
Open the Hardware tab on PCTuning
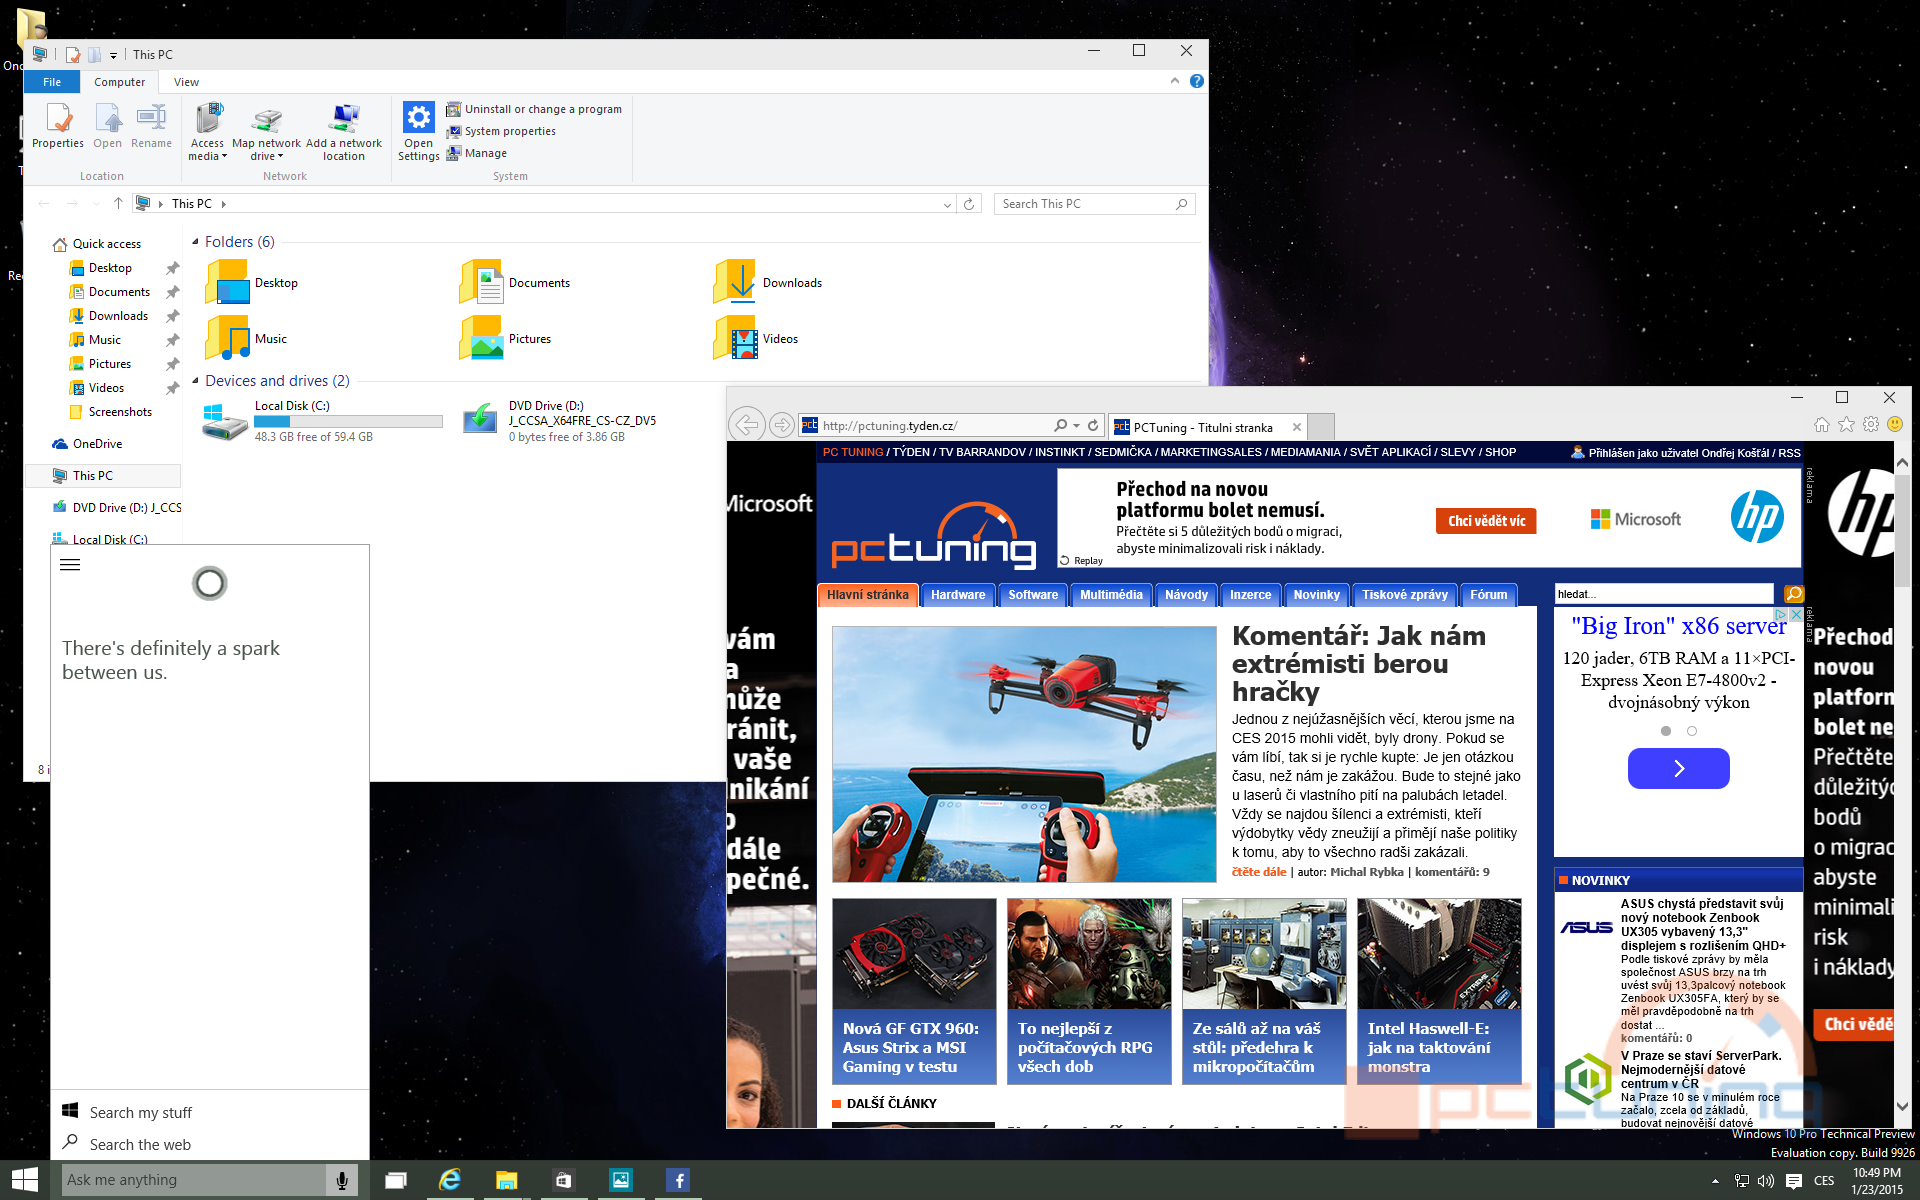(x=958, y=595)
